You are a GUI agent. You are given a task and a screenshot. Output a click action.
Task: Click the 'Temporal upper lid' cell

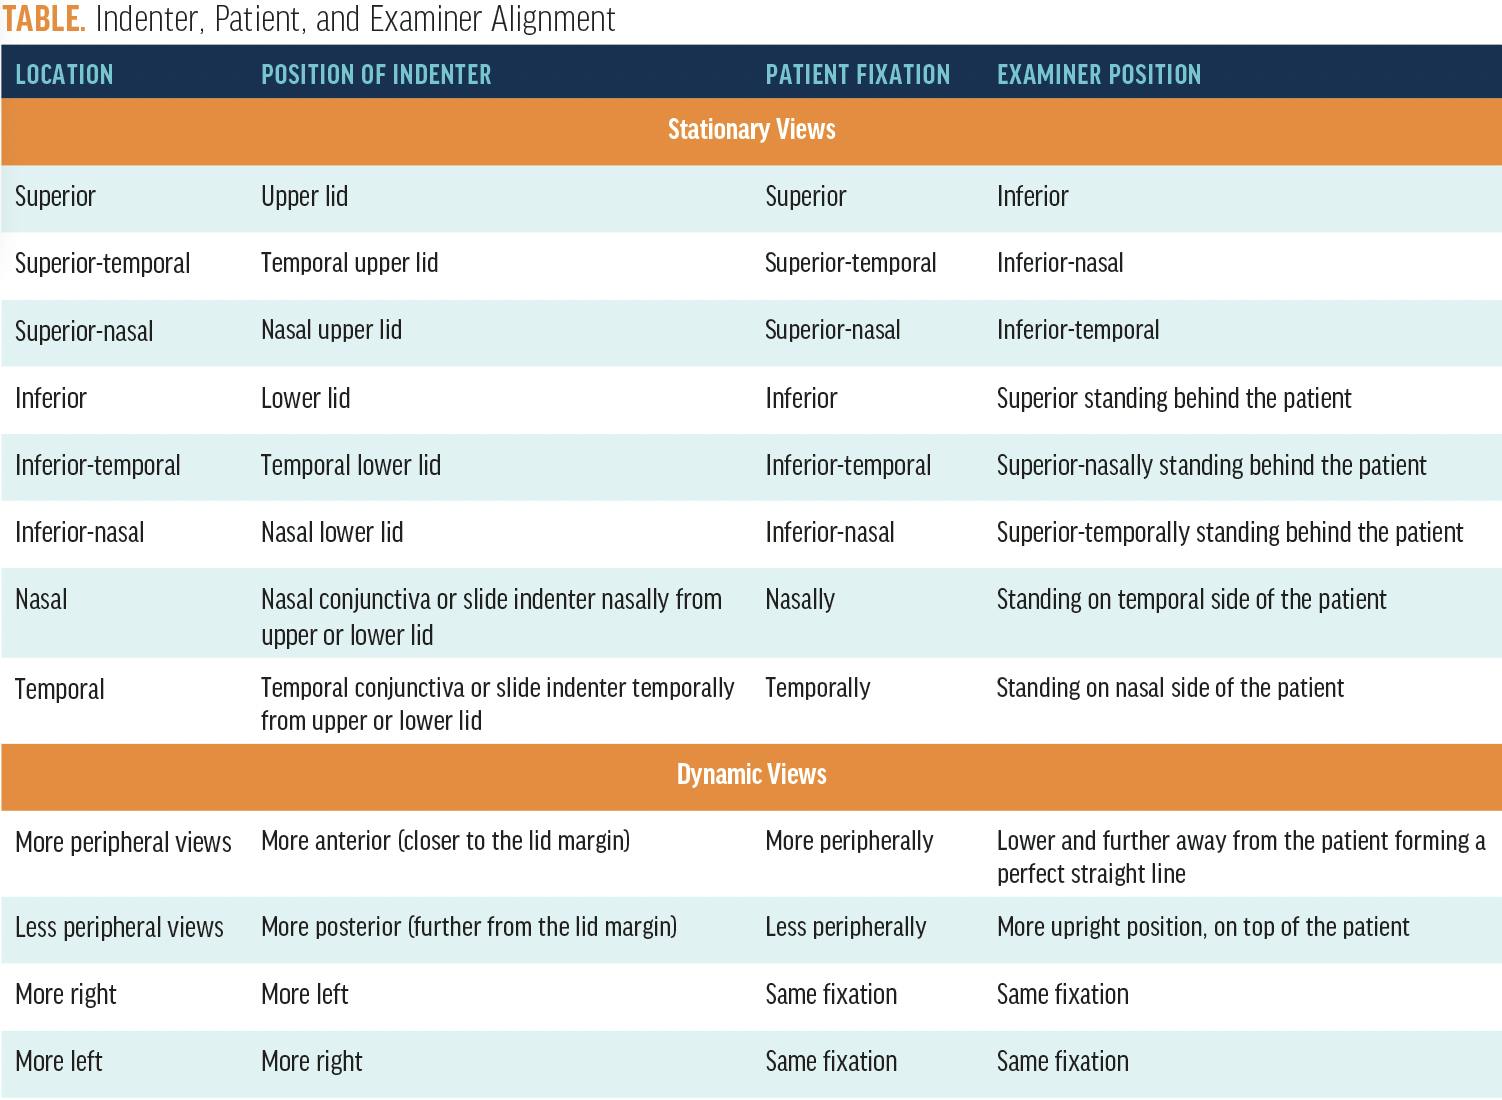(x=349, y=263)
